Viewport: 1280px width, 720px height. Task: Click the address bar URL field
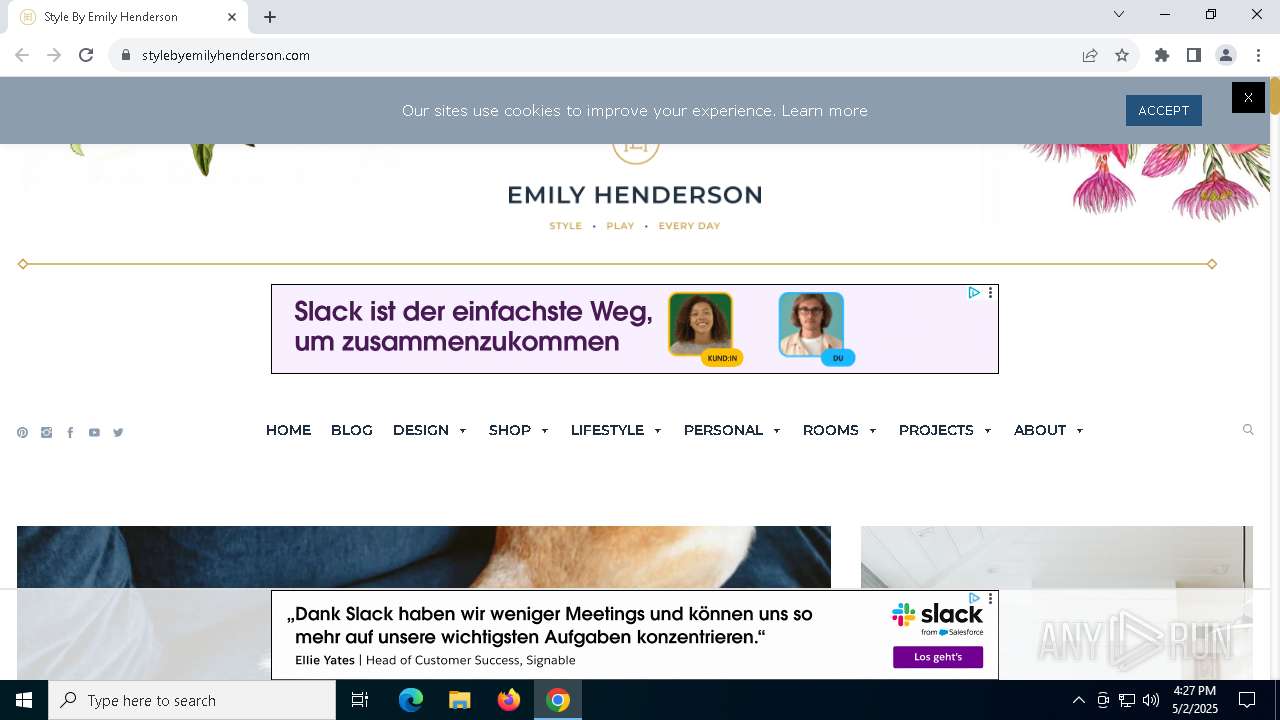pos(600,55)
